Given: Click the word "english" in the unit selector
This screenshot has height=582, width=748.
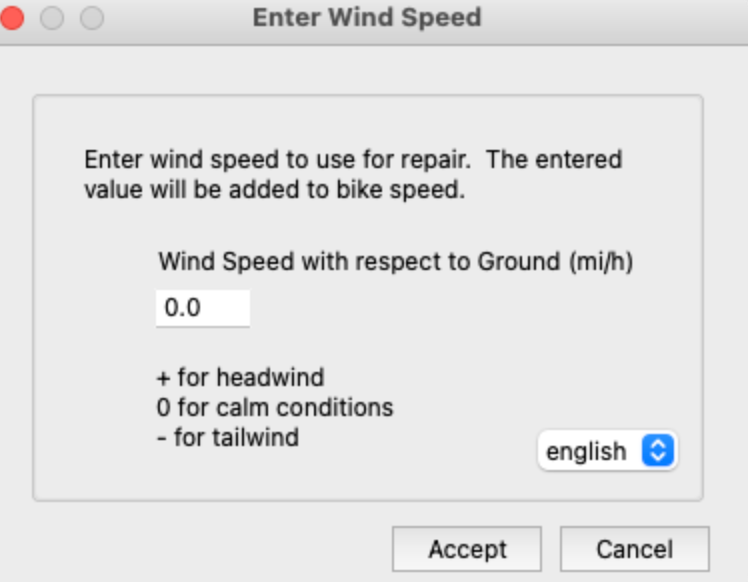Looking at the screenshot, I should (x=587, y=451).
